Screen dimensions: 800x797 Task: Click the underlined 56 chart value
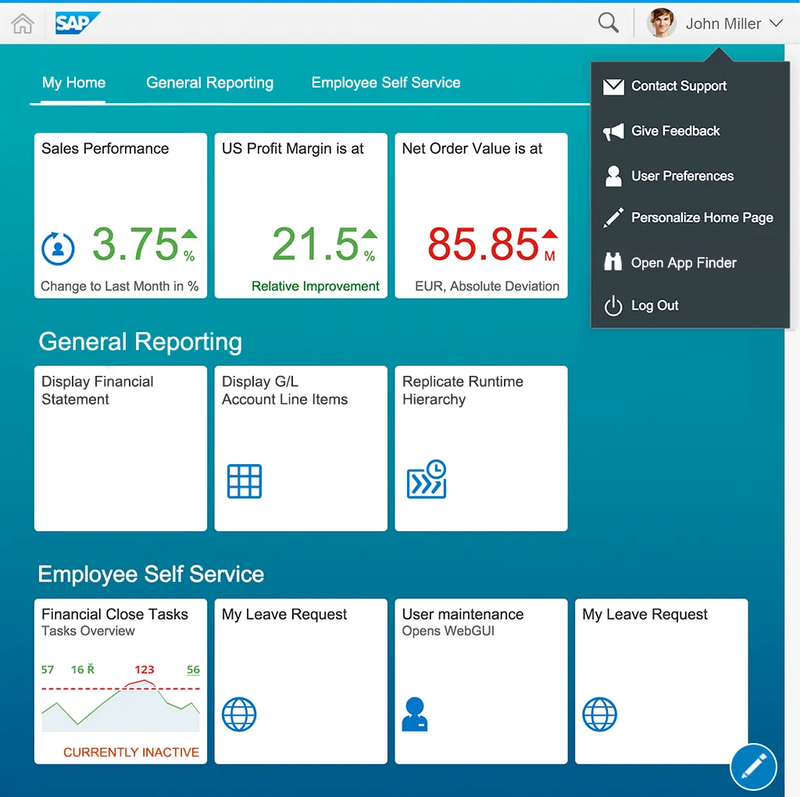click(x=193, y=669)
